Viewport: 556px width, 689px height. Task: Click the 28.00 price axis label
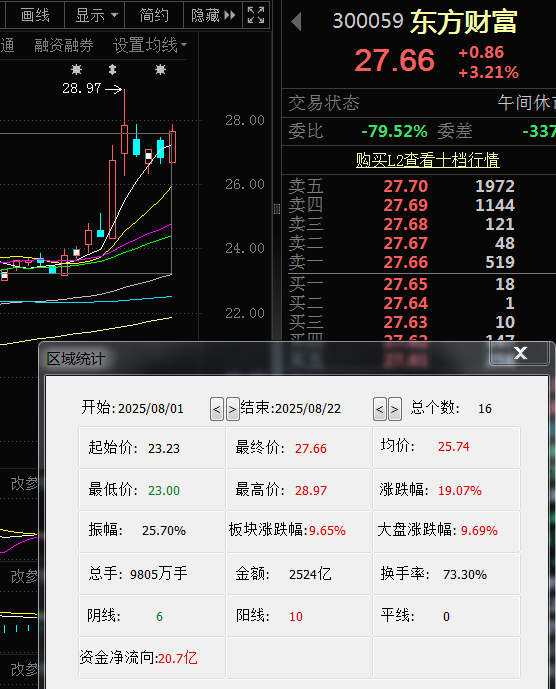click(x=245, y=120)
